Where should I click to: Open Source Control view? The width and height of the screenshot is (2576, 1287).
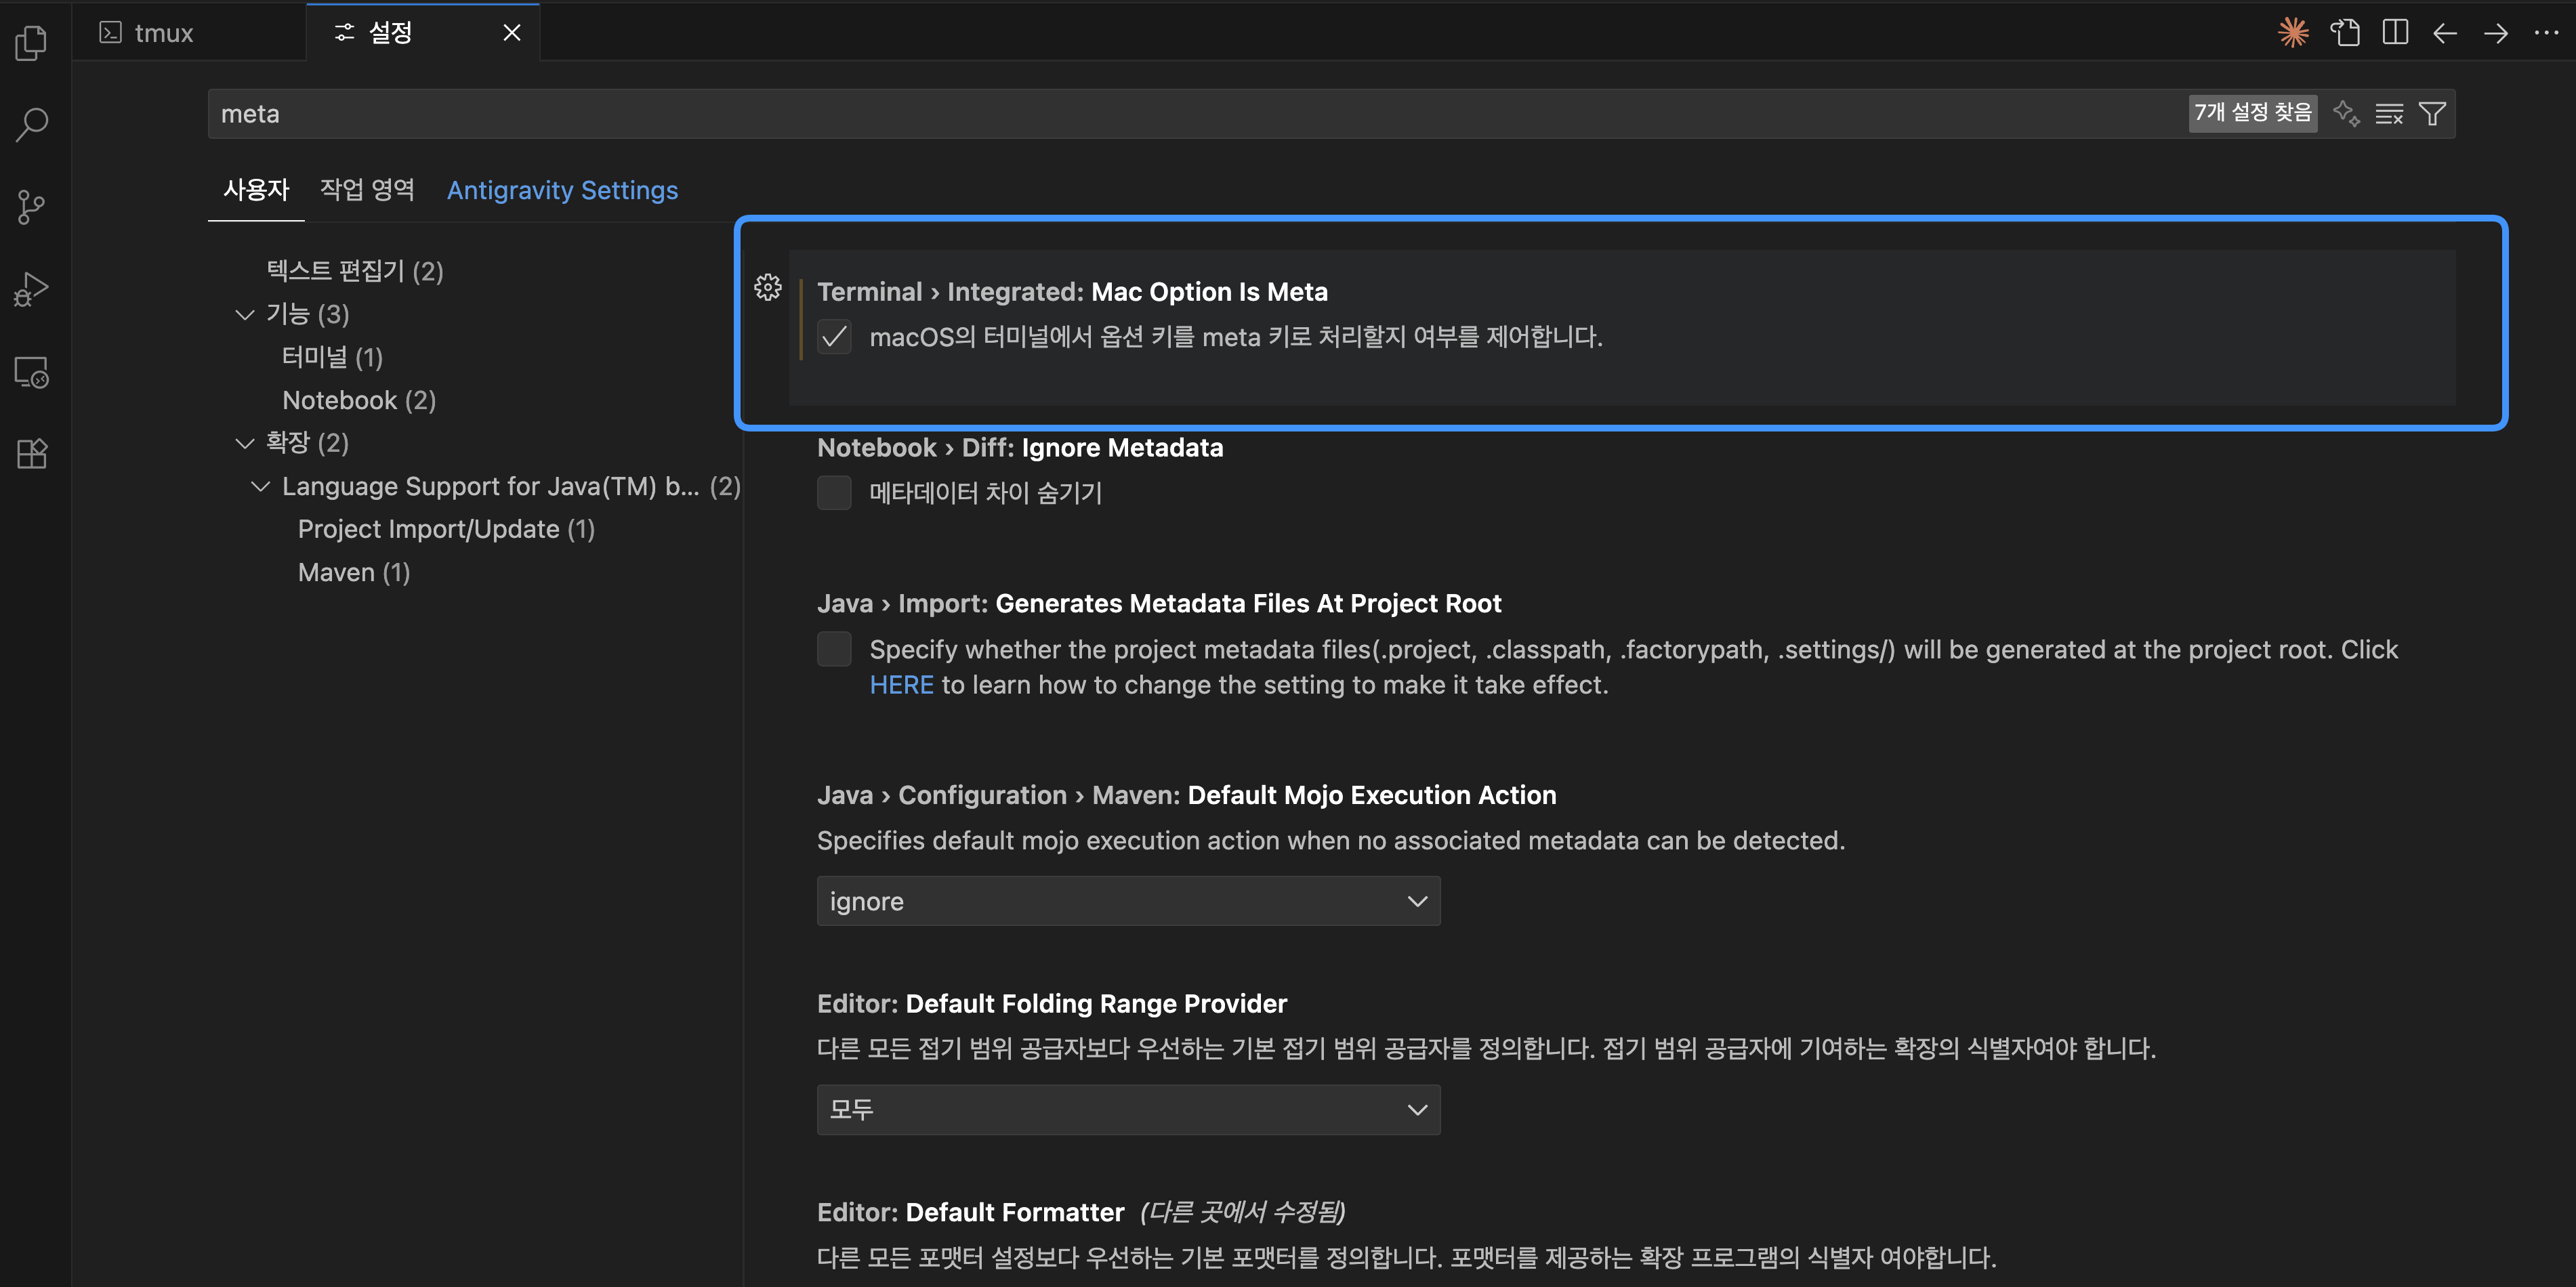click(x=32, y=207)
